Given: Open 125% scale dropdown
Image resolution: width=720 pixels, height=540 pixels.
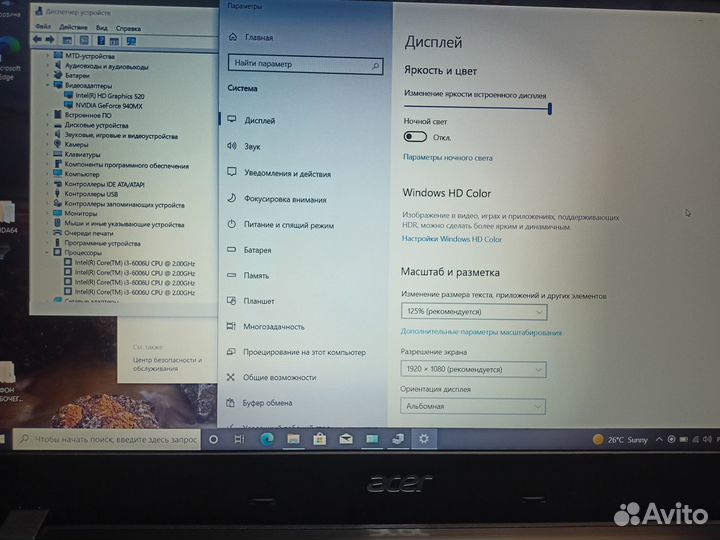Looking at the screenshot, I should (x=474, y=311).
